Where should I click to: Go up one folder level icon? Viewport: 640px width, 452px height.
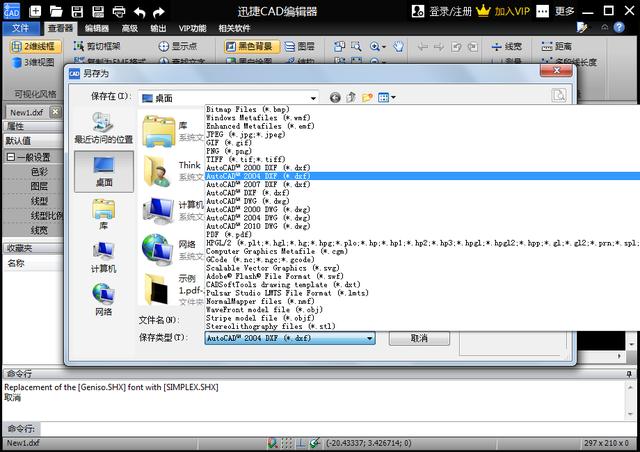(351, 97)
